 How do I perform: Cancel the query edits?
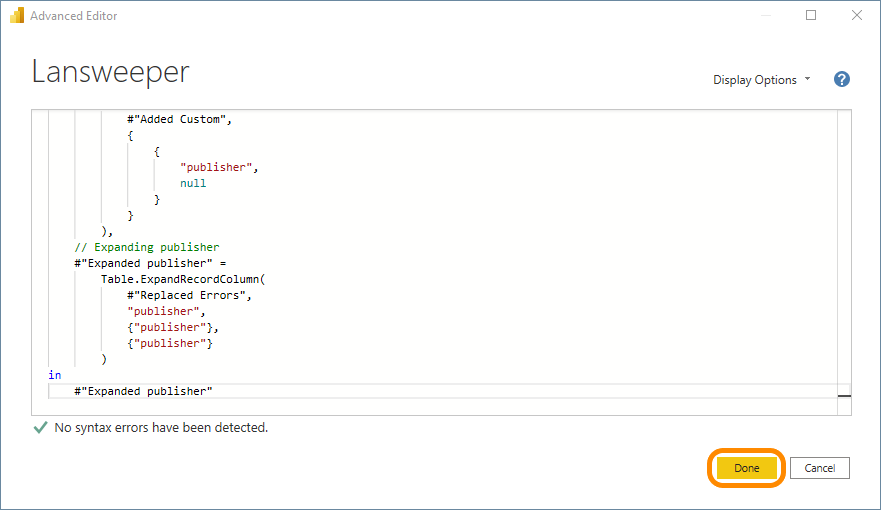pyautogui.click(x=819, y=468)
